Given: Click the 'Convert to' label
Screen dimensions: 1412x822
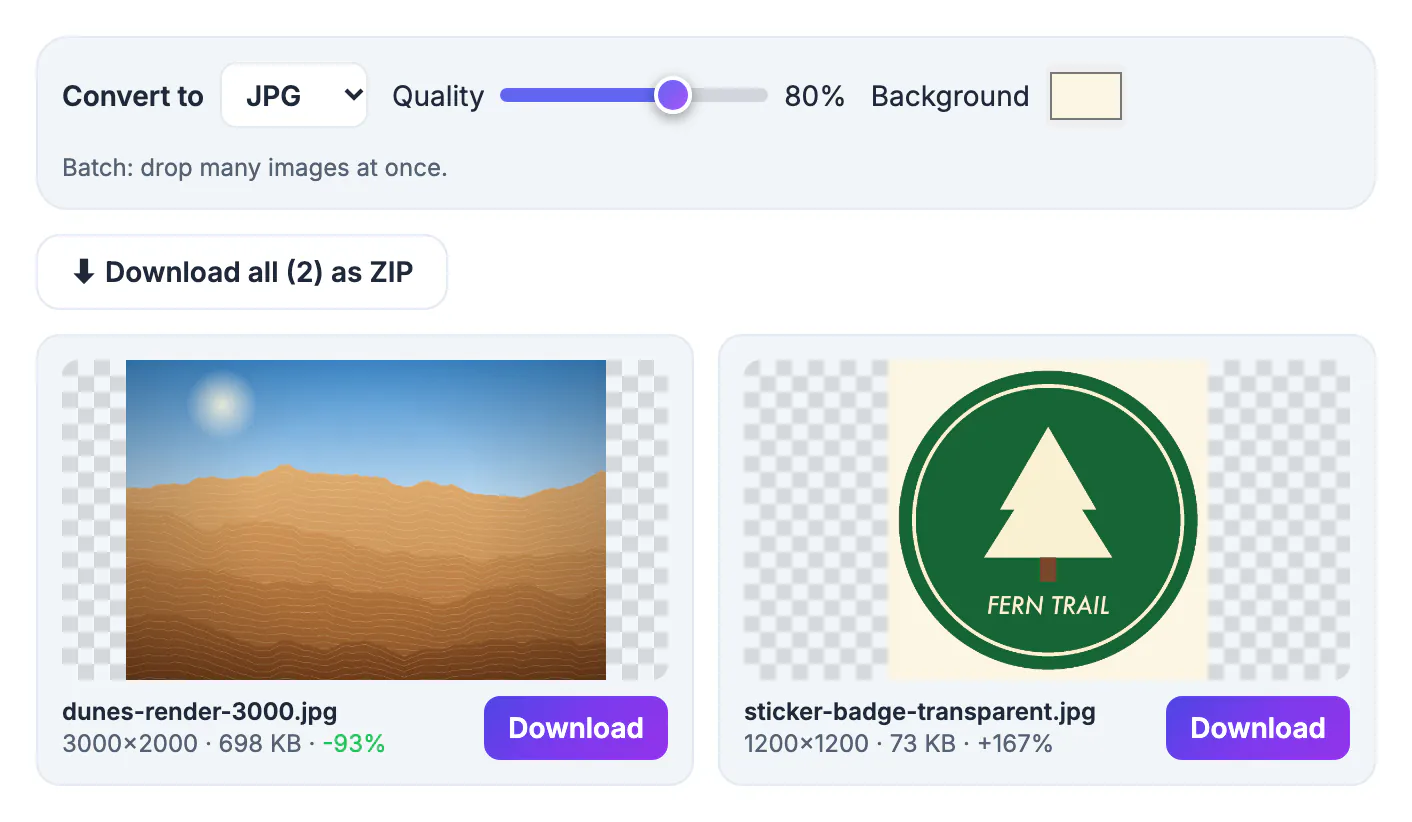Looking at the screenshot, I should tap(133, 96).
